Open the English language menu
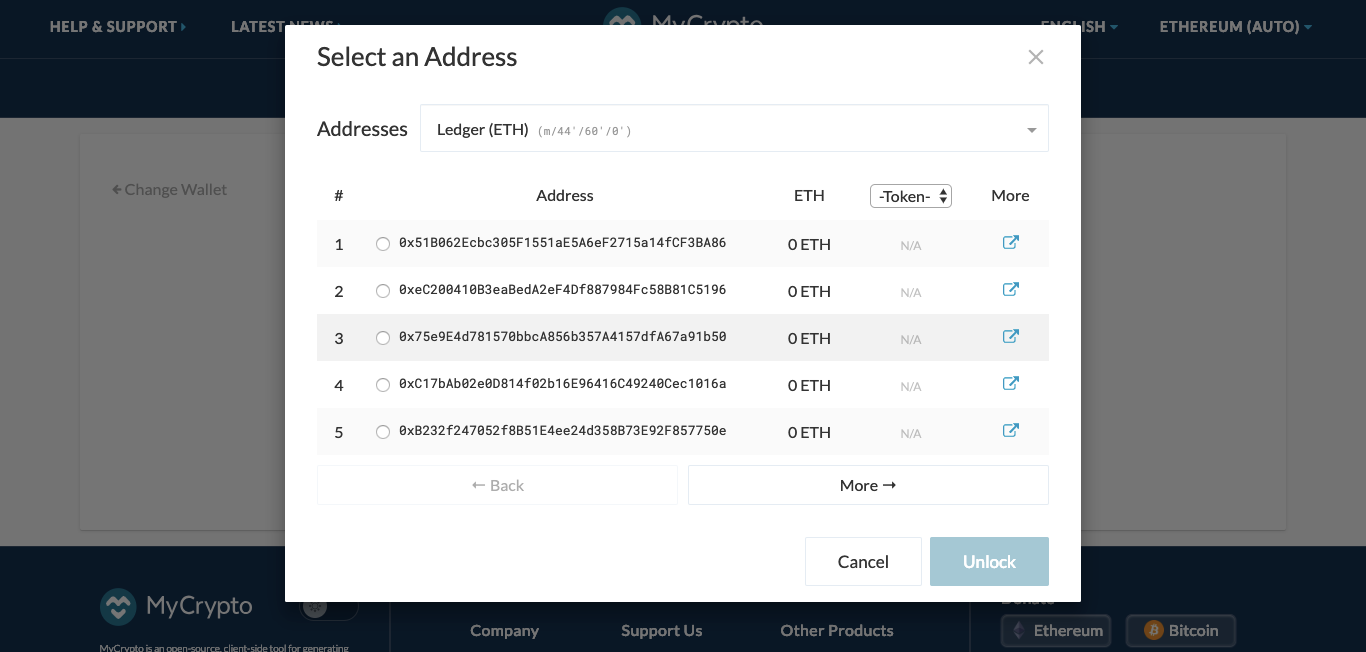 click(x=1079, y=27)
